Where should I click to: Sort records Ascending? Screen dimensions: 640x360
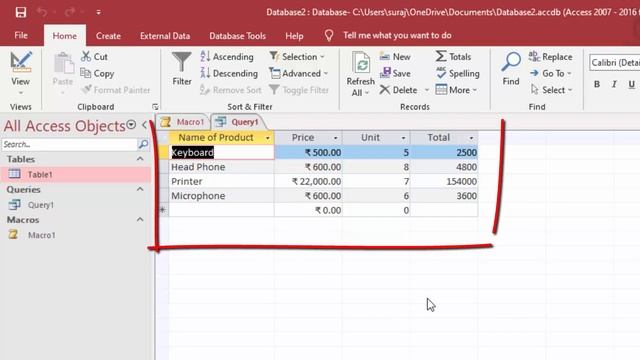(x=227, y=57)
